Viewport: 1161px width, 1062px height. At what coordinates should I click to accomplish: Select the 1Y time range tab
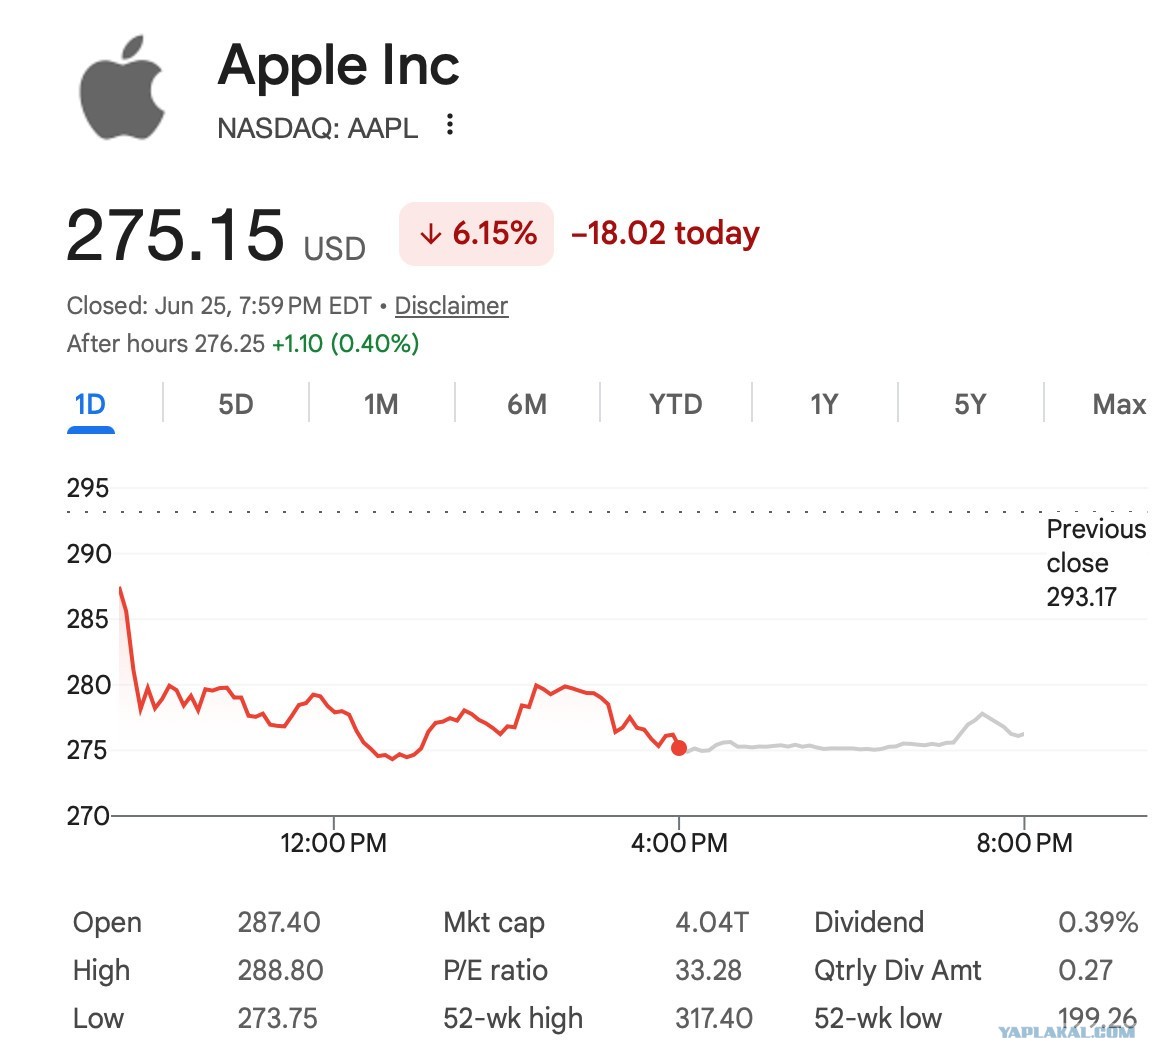(x=824, y=405)
